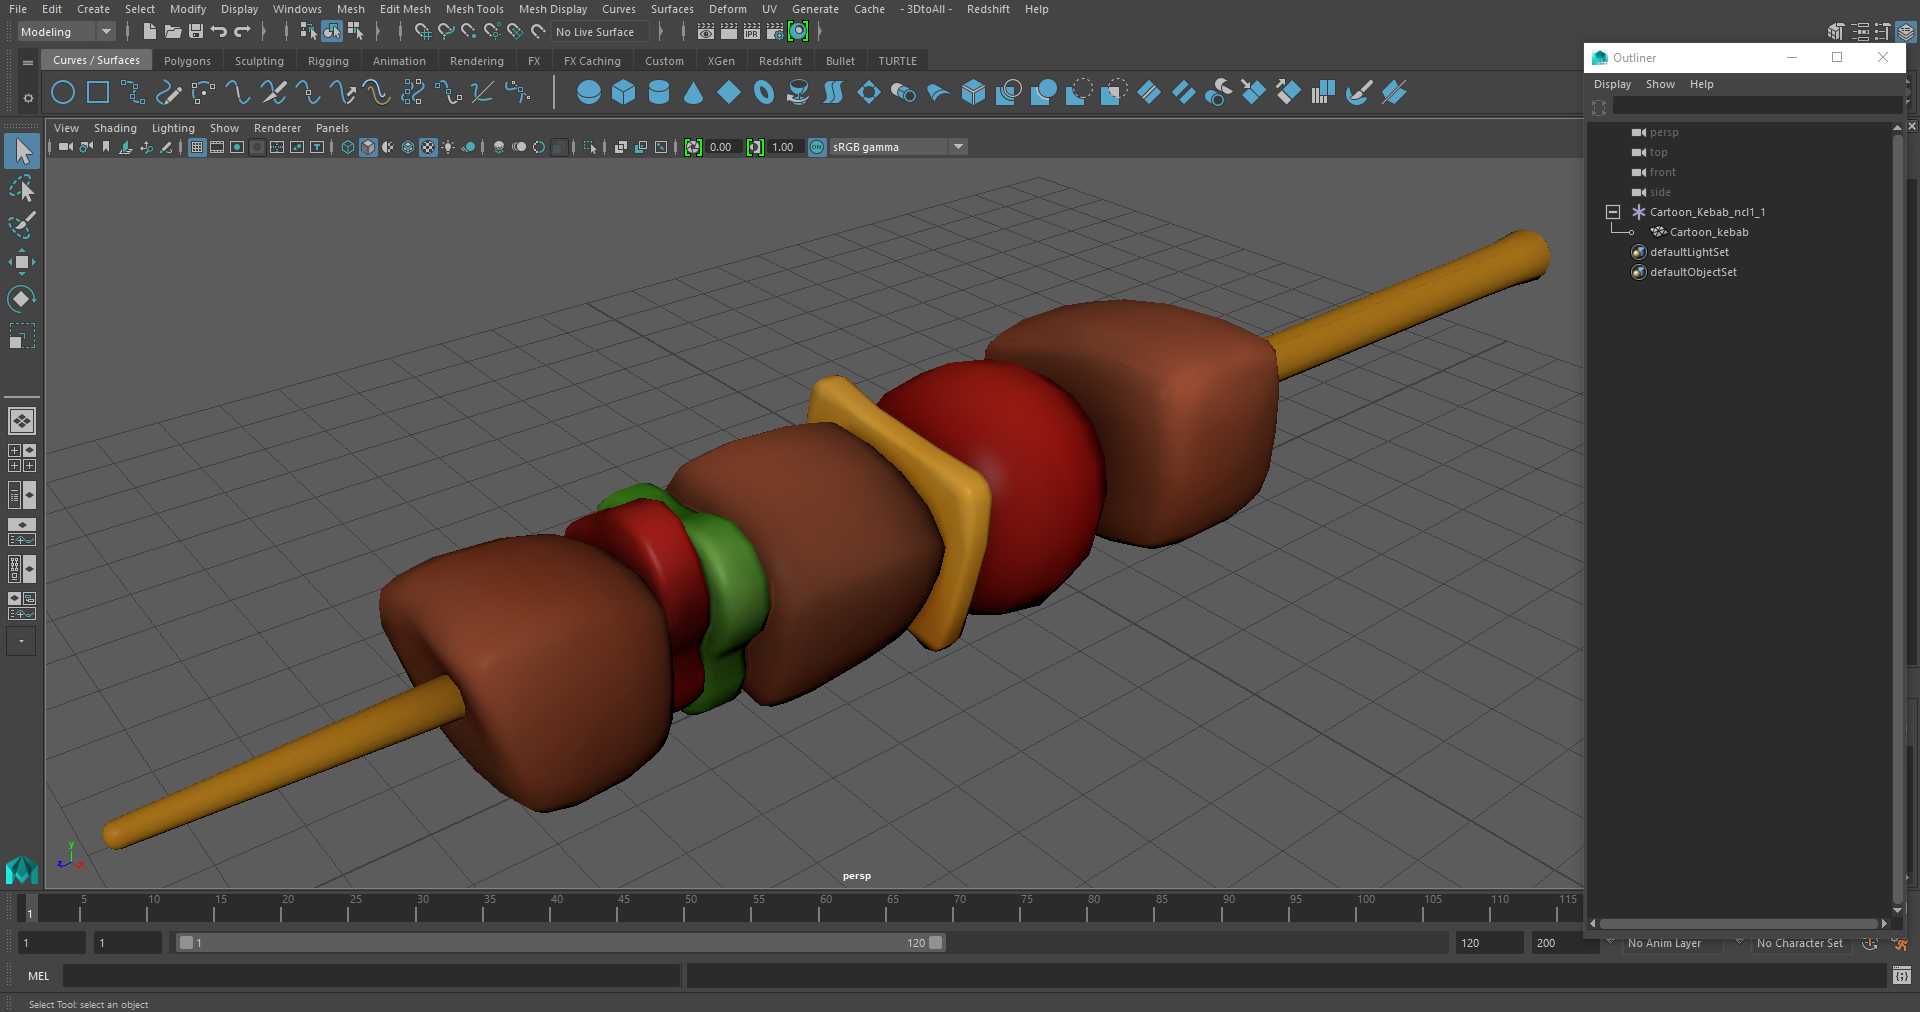Toggle select by component type icon
Viewport: 1920px width, 1012px height.
click(x=355, y=32)
